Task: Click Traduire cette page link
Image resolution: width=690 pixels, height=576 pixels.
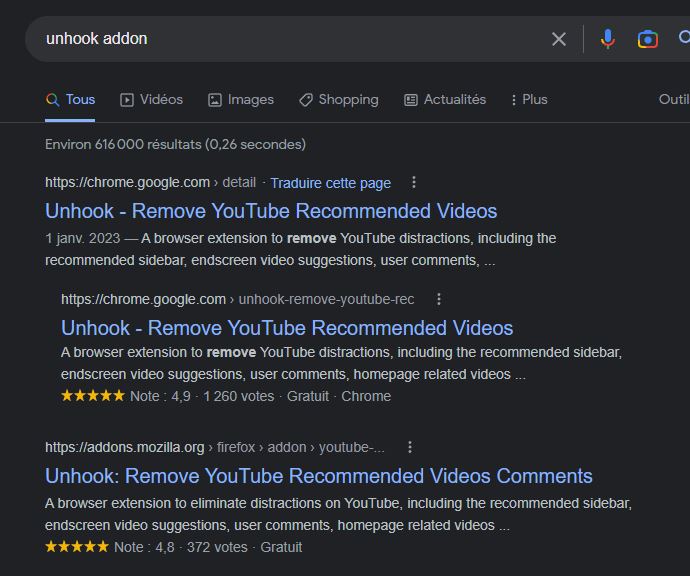Action: pyautogui.click(x=330, y=183)
